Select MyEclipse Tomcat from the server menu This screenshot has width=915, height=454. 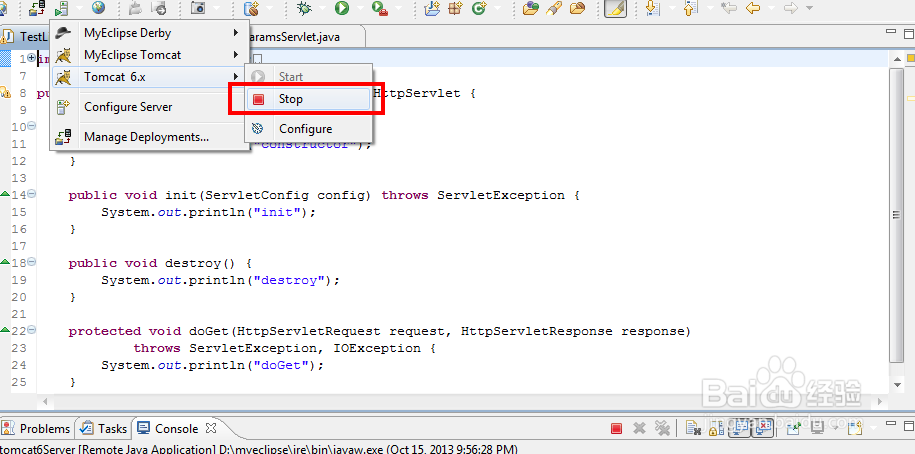(x=149, y=55)
